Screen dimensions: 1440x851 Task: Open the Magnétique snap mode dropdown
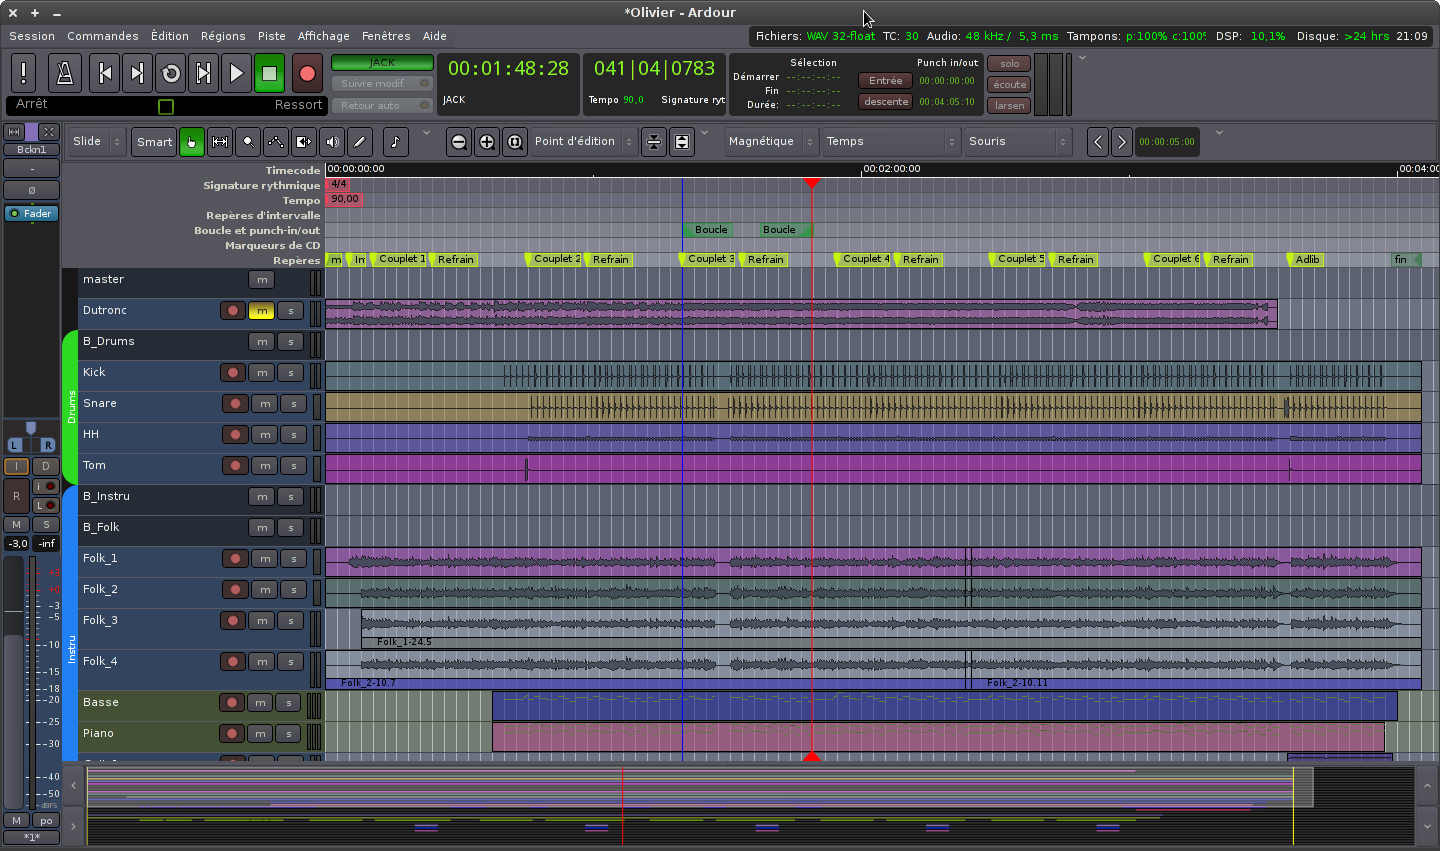pos(771,142)
